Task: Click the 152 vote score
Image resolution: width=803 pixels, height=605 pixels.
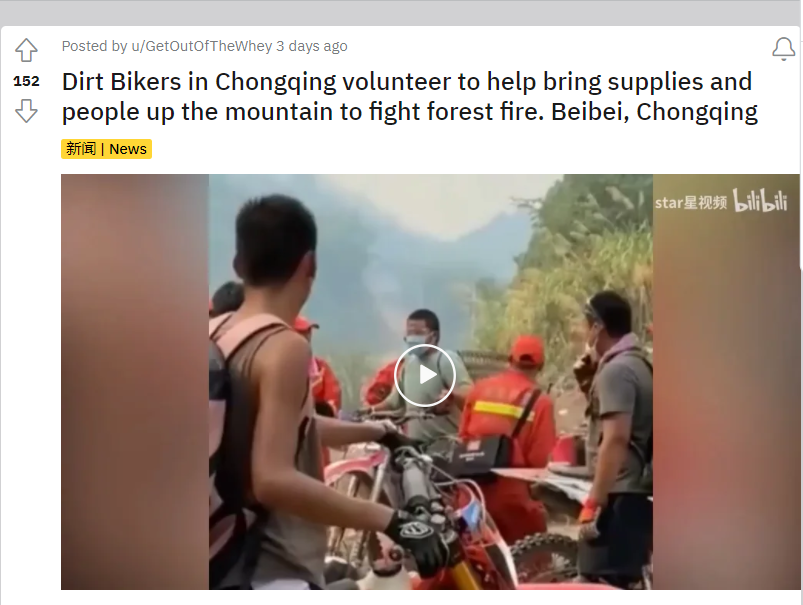Action: coord(26,81)
